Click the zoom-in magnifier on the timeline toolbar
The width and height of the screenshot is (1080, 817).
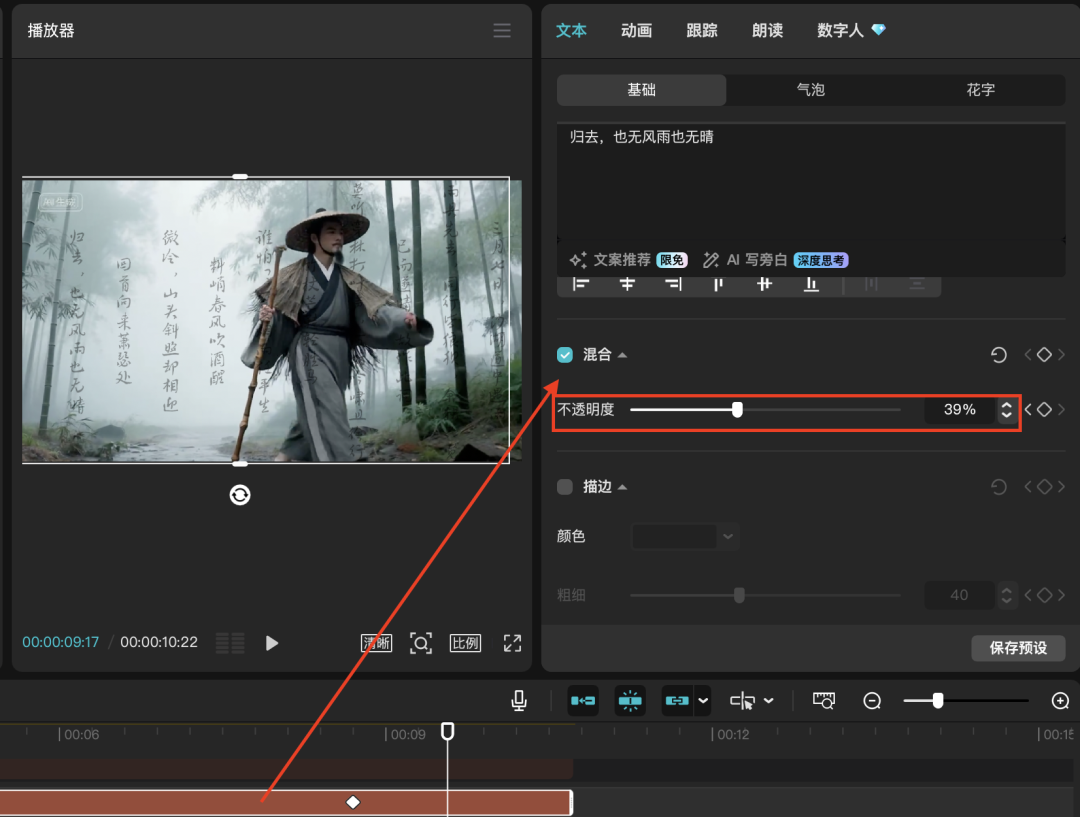coord(1061,700)
